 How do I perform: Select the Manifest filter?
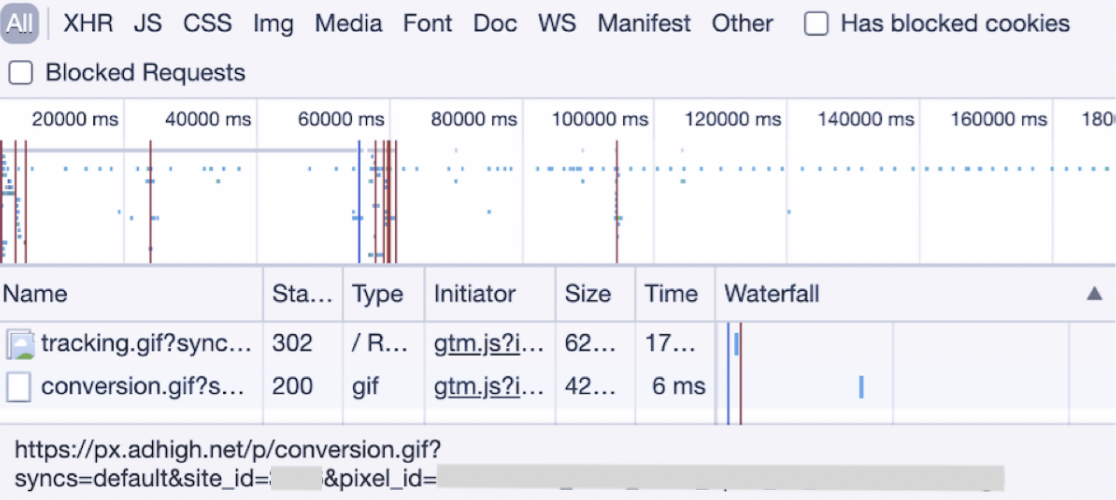(x=644, y=24)
